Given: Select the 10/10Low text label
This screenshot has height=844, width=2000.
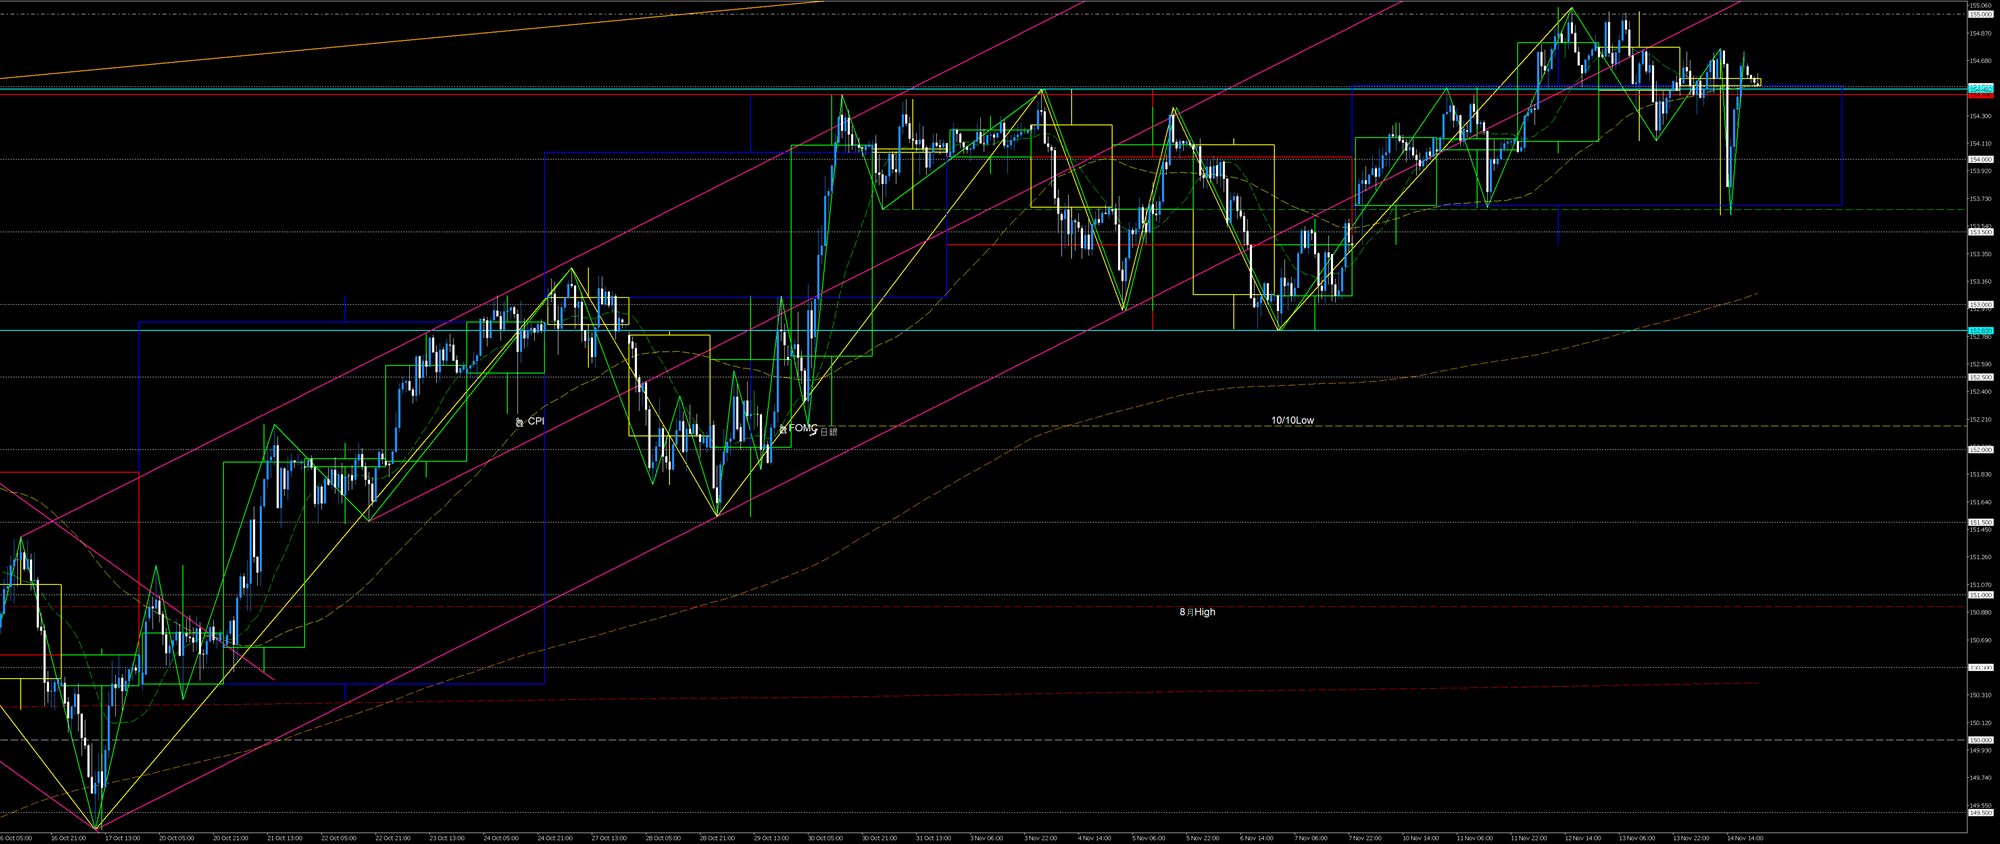Looking at the screenshot, I should pos(1292,421).
